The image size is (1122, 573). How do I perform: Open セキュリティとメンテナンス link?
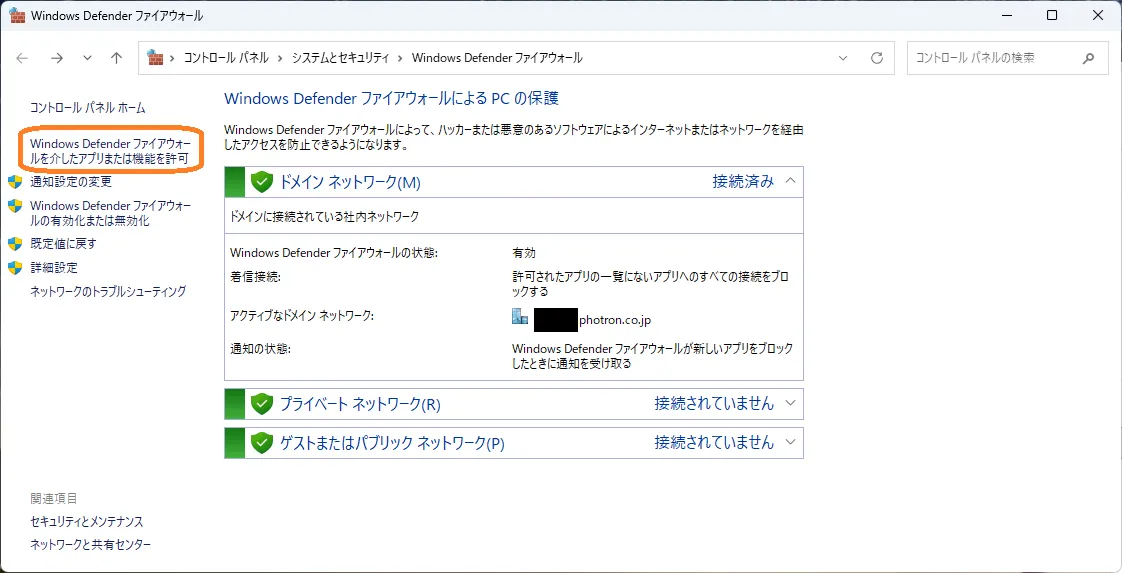(x=87, y=521)
